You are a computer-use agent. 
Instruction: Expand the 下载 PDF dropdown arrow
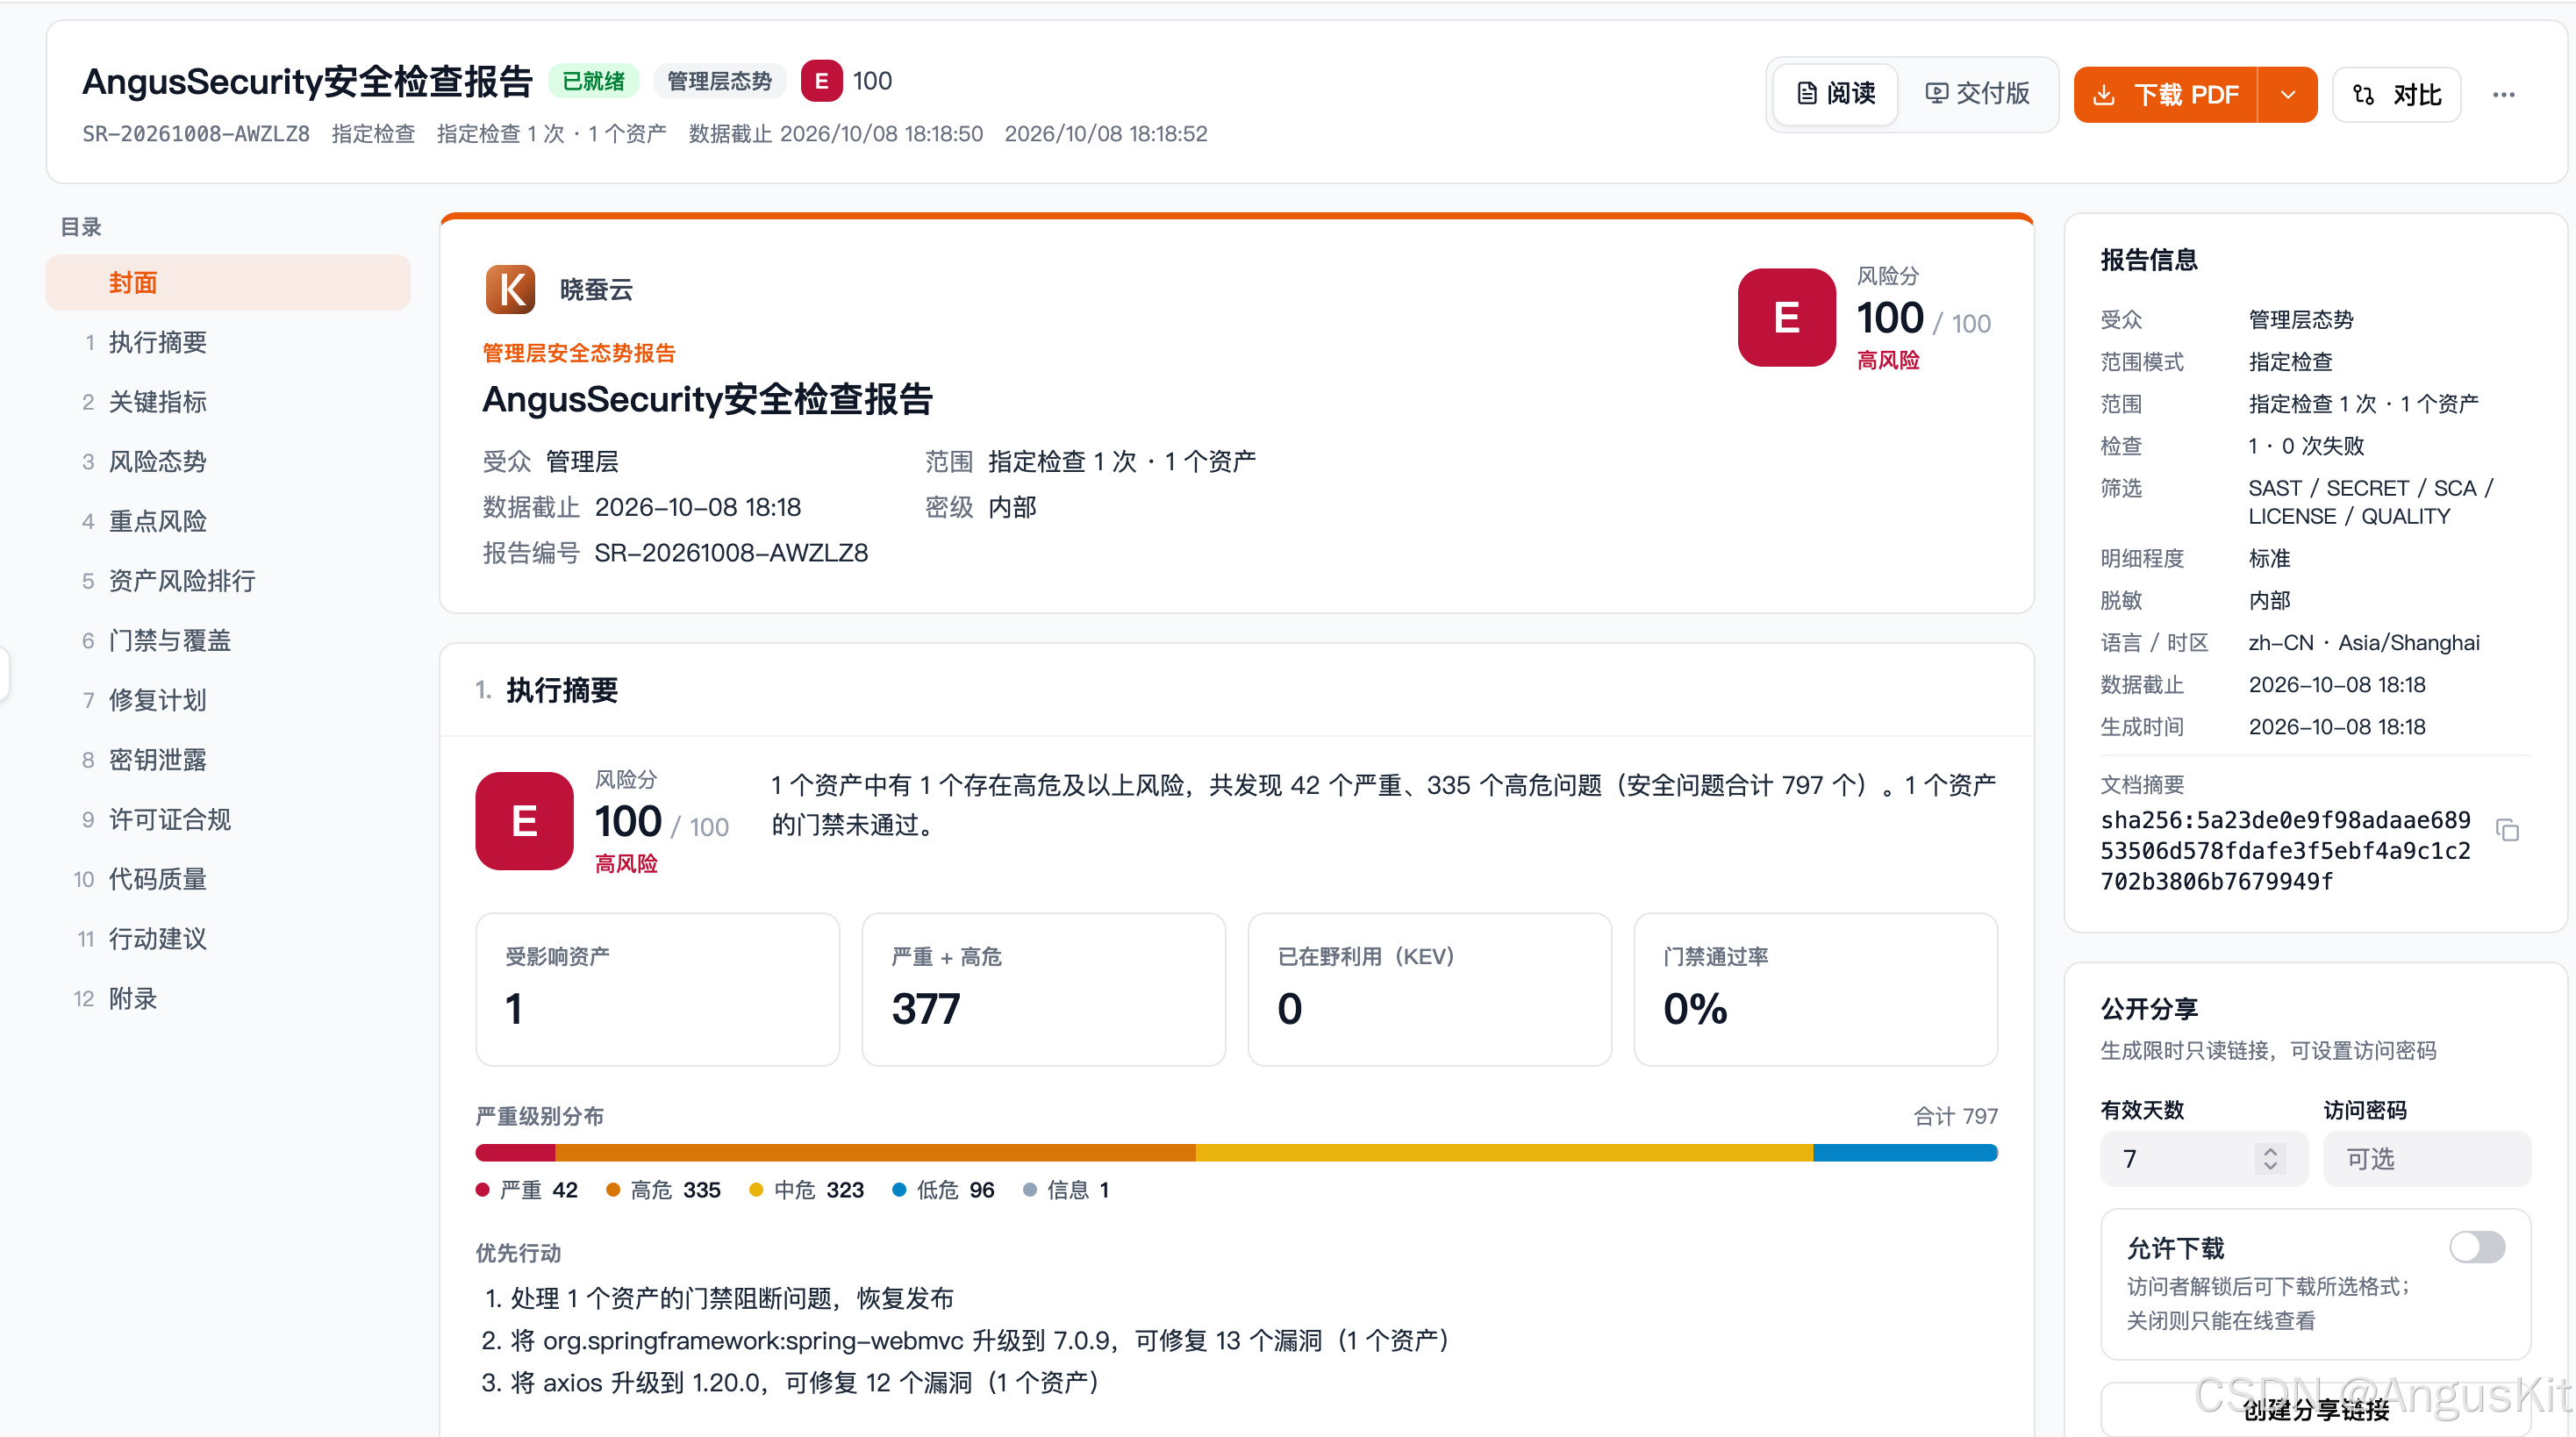(x=2287, y=95)
